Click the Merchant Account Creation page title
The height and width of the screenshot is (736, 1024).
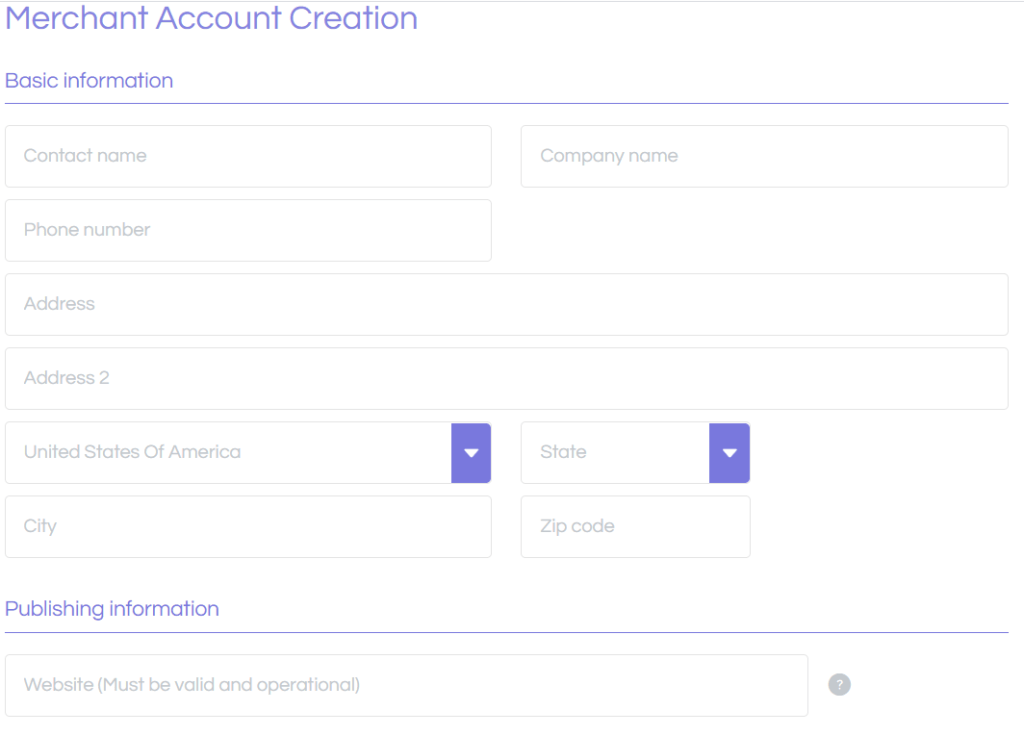pyautogui.click(x=212, y=18)
